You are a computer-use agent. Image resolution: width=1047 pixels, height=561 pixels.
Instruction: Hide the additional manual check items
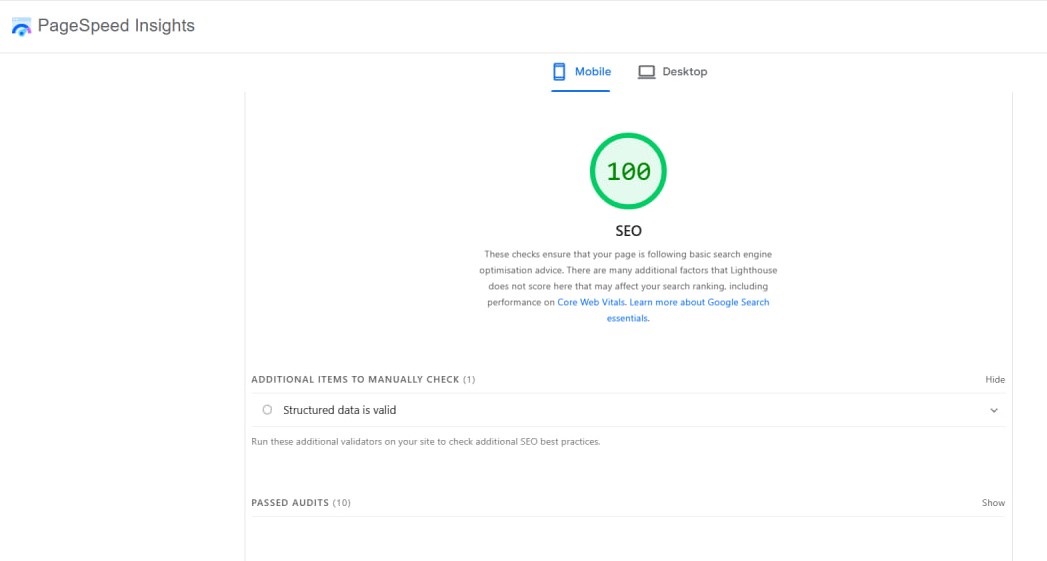pos(994,380)
